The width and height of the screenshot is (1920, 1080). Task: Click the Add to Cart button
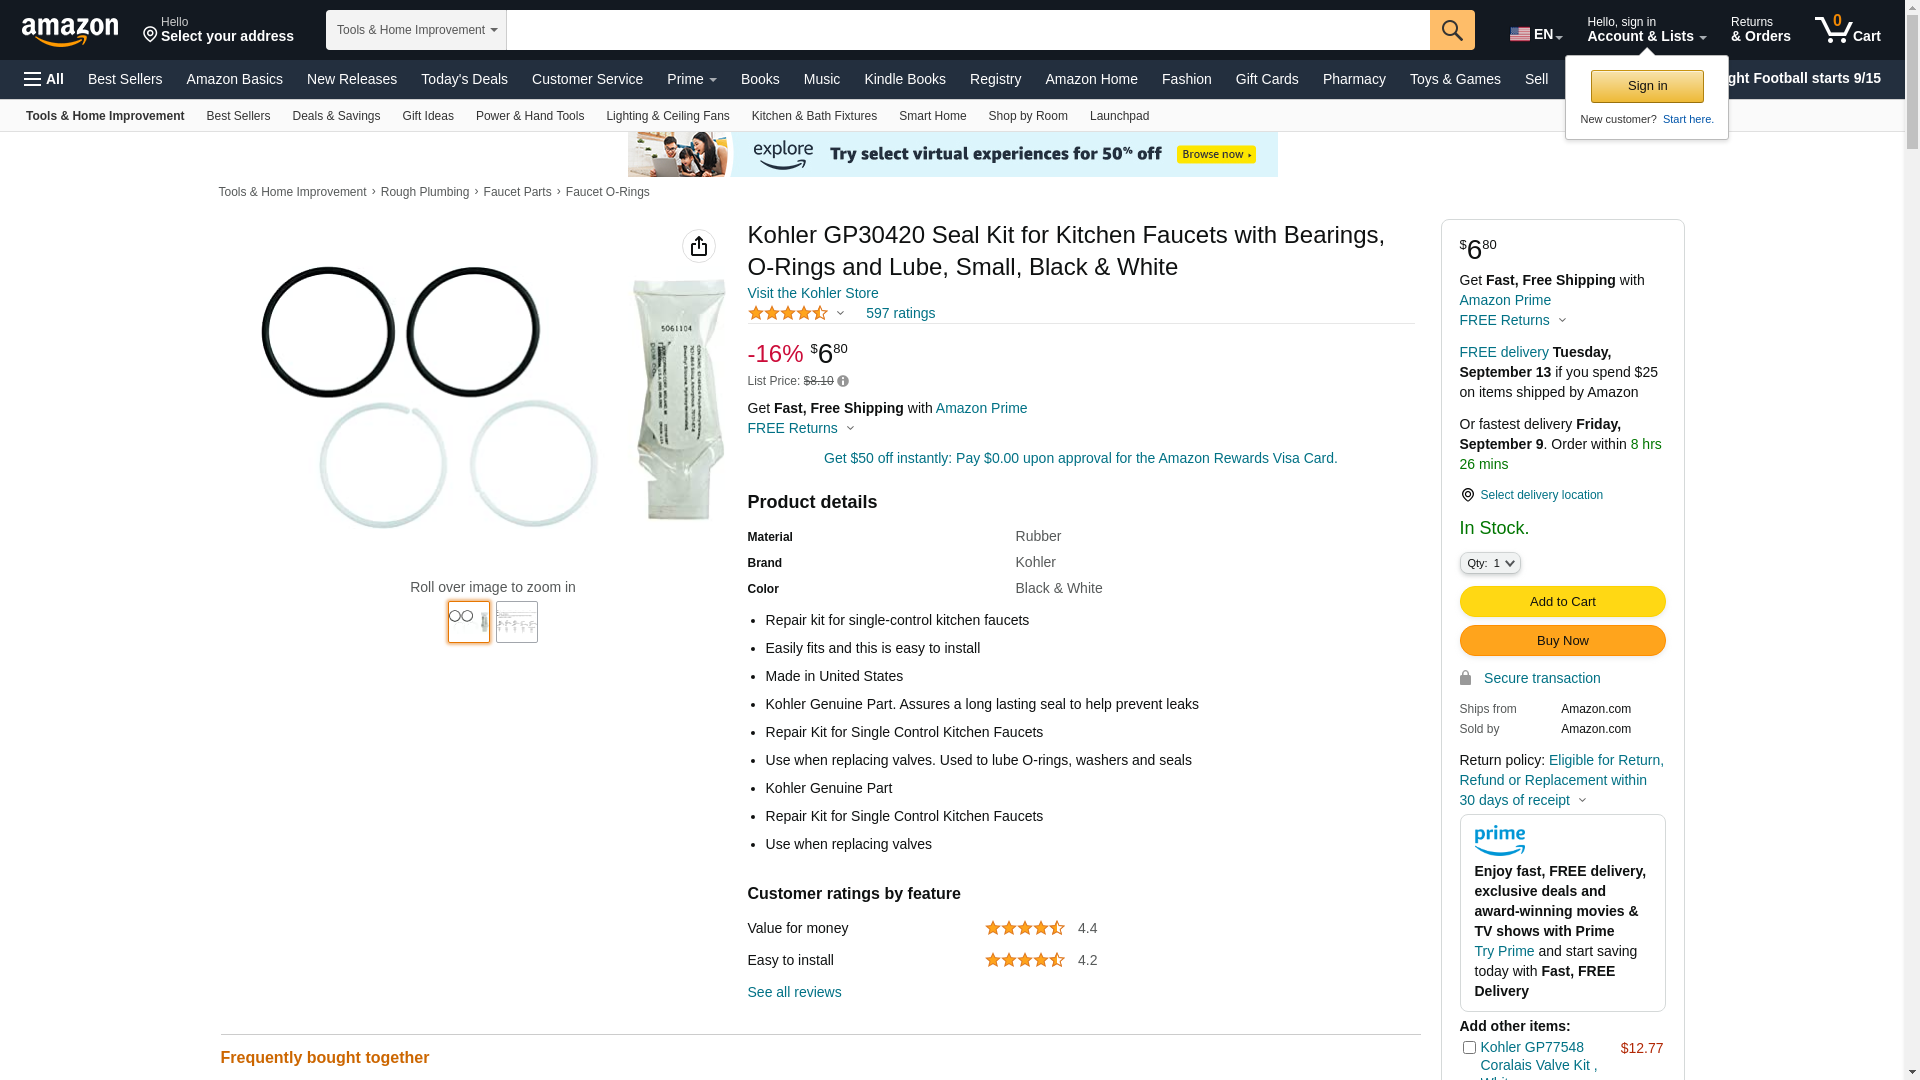pos(1562,601)
